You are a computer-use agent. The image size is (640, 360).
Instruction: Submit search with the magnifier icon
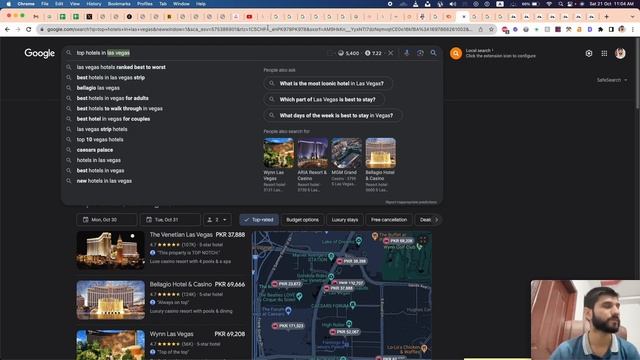pyautogui.click(x=433, y=53)
